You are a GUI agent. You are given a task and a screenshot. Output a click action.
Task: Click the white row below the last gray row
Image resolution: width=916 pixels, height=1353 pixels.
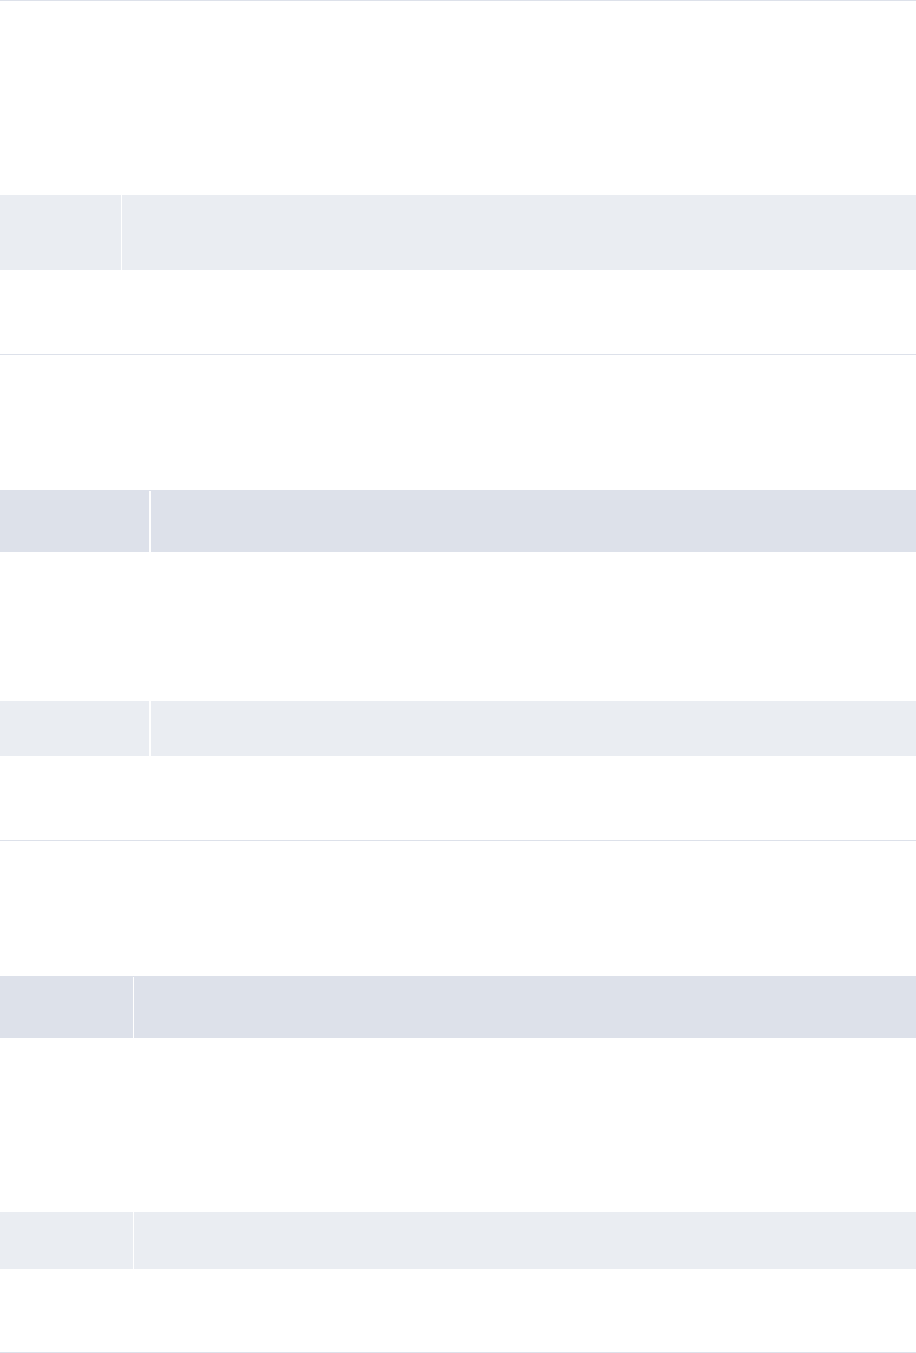point(458,1310)
